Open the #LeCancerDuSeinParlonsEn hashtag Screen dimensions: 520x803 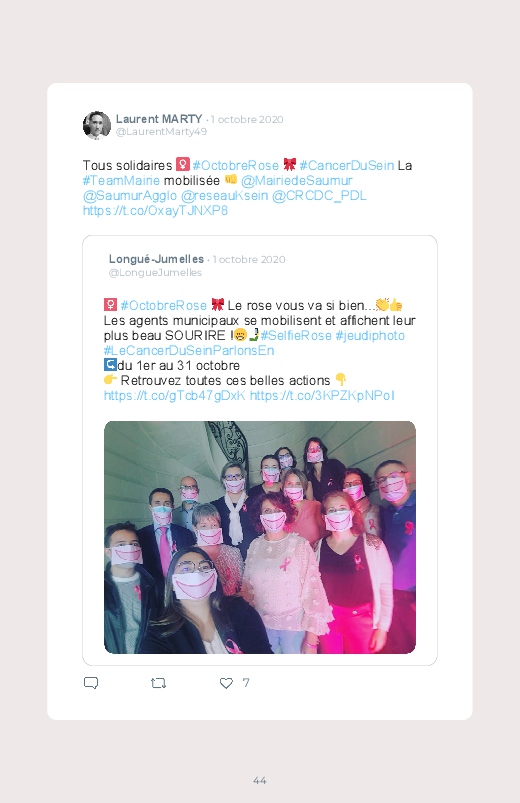point(189,350)
